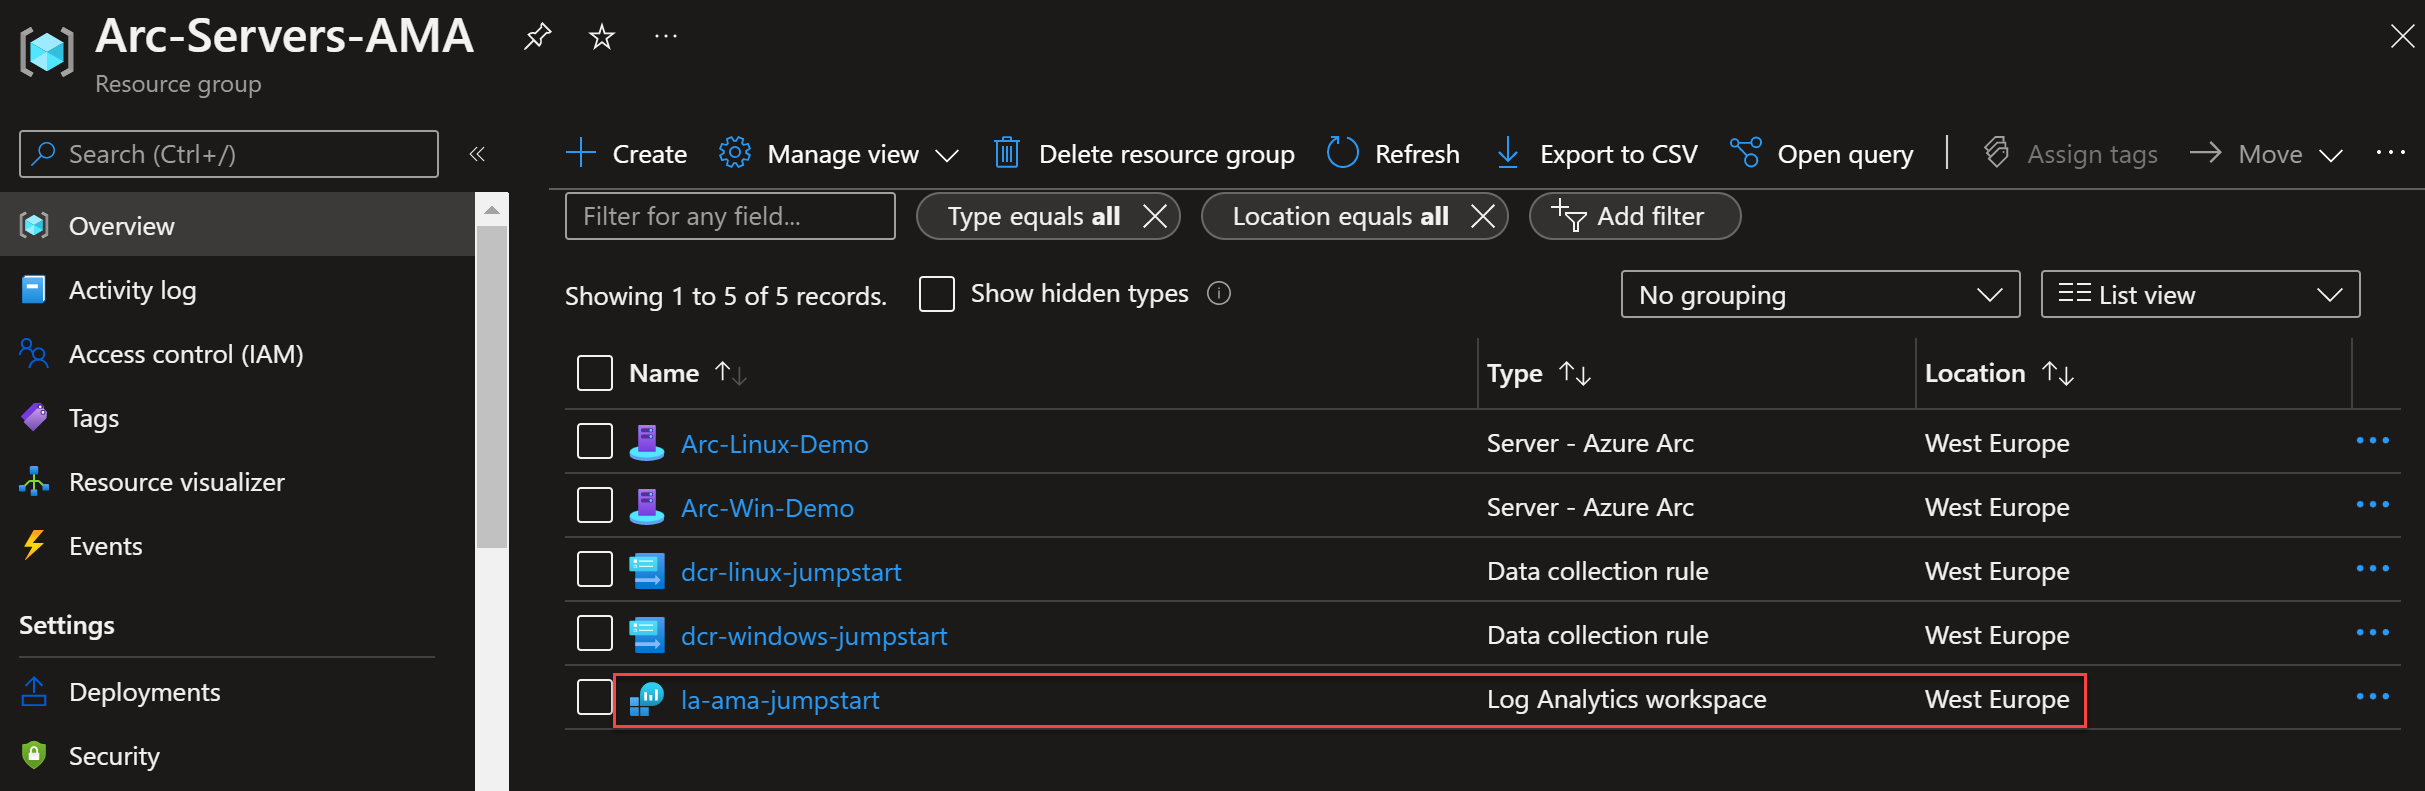Click the Delete resource group trash icon
Screen dimensions: 2425x791
pos(1006,153)
